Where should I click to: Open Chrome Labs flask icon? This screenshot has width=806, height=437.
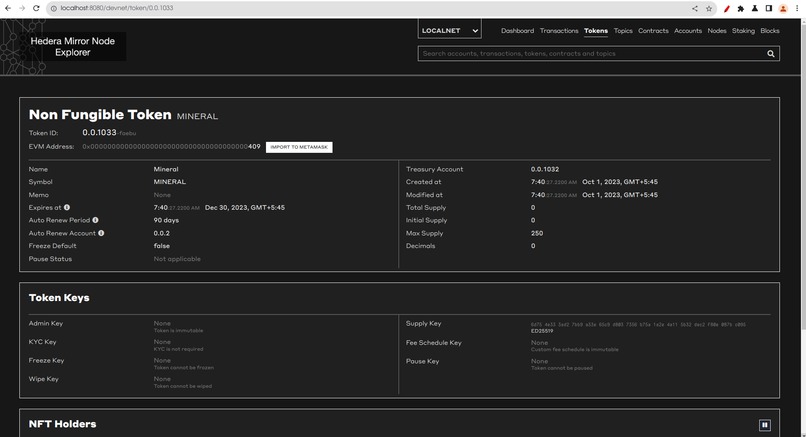tap(755, 8)
